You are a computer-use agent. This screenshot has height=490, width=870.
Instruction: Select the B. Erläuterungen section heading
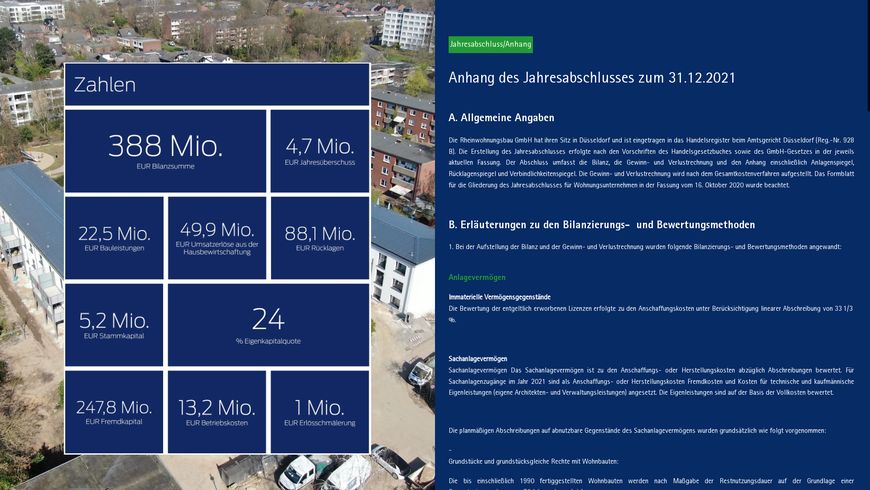click(x=602, y=225)
